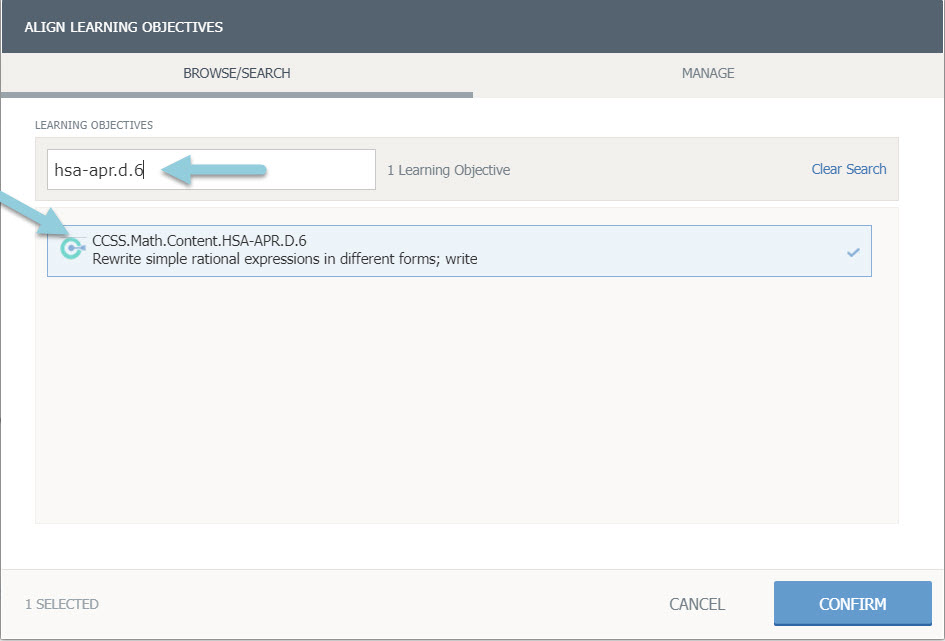Click the active tab underline under Browse/Search
The width and height of the screenshot is (945, 641).
(x=237, y=95)
